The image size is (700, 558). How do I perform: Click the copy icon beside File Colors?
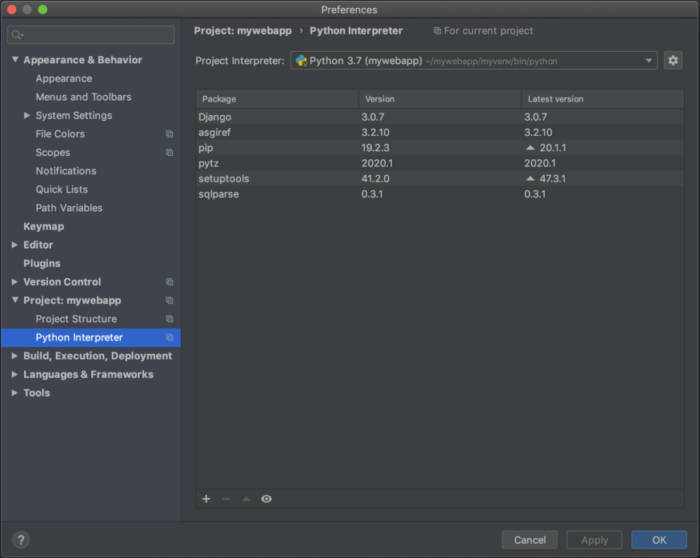(169, 134)
